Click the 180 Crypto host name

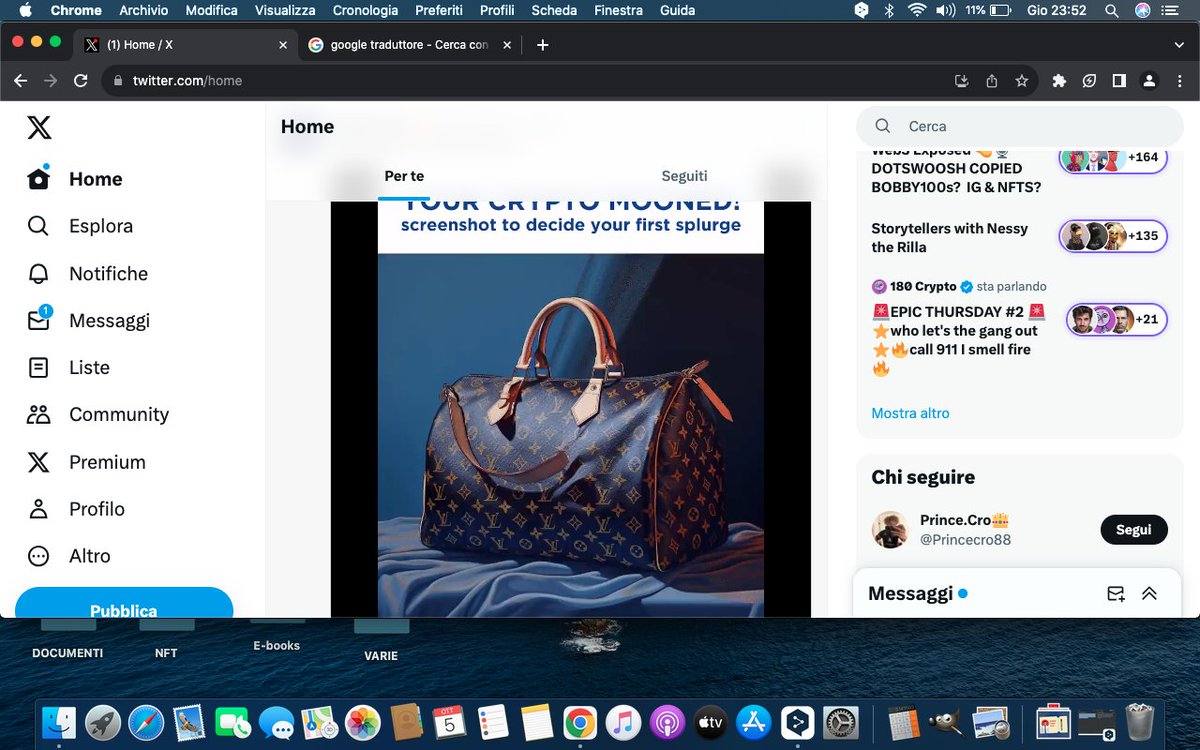[923, 286]
